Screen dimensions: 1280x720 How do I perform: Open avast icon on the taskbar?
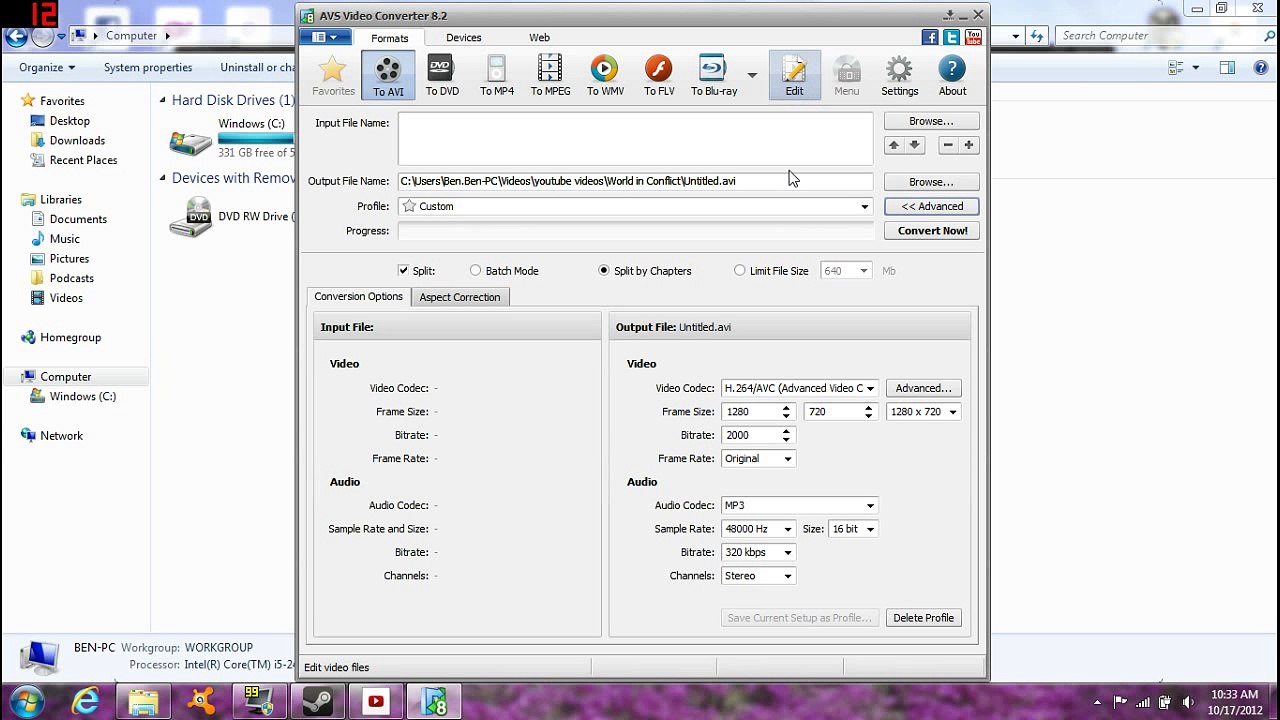tap(202, 702)
